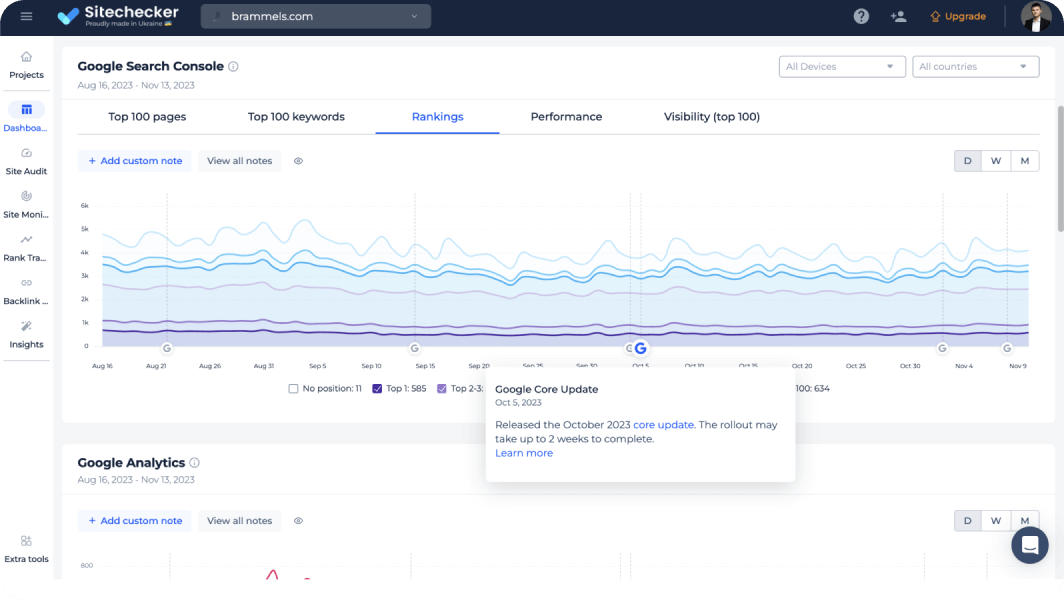Click the Sitechecker logo
The height and width of the screenshot is (600, 1064).
118,16
